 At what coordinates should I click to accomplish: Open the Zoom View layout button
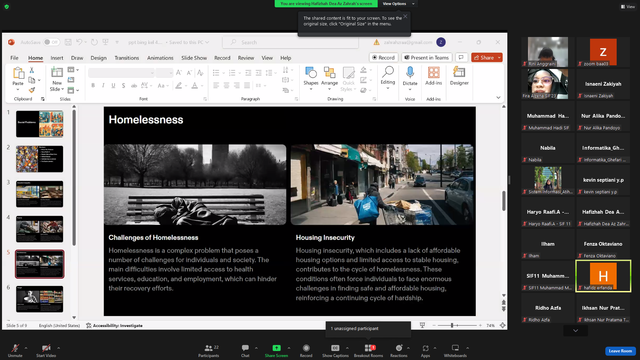[628, 7]
